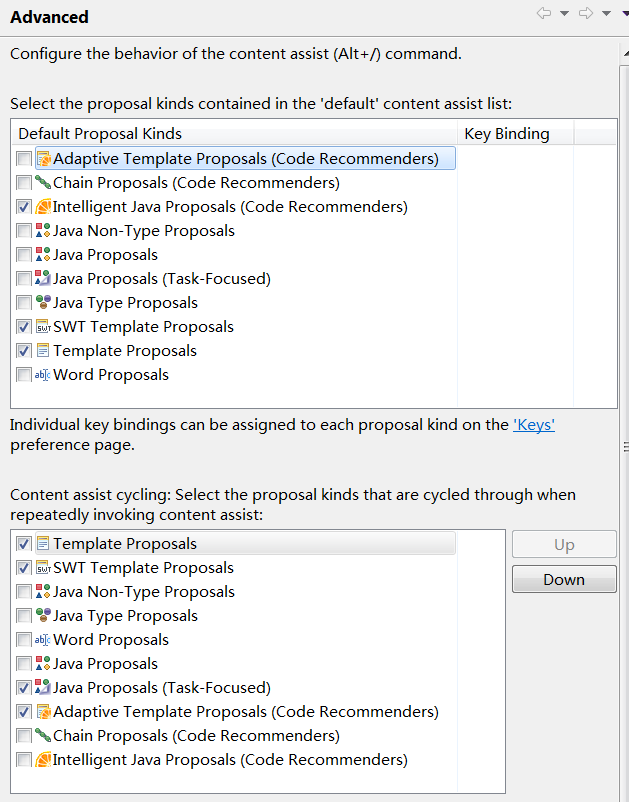
Task: Click SWT Template Proposals icon in default list
Action: [x=43, y=327]
